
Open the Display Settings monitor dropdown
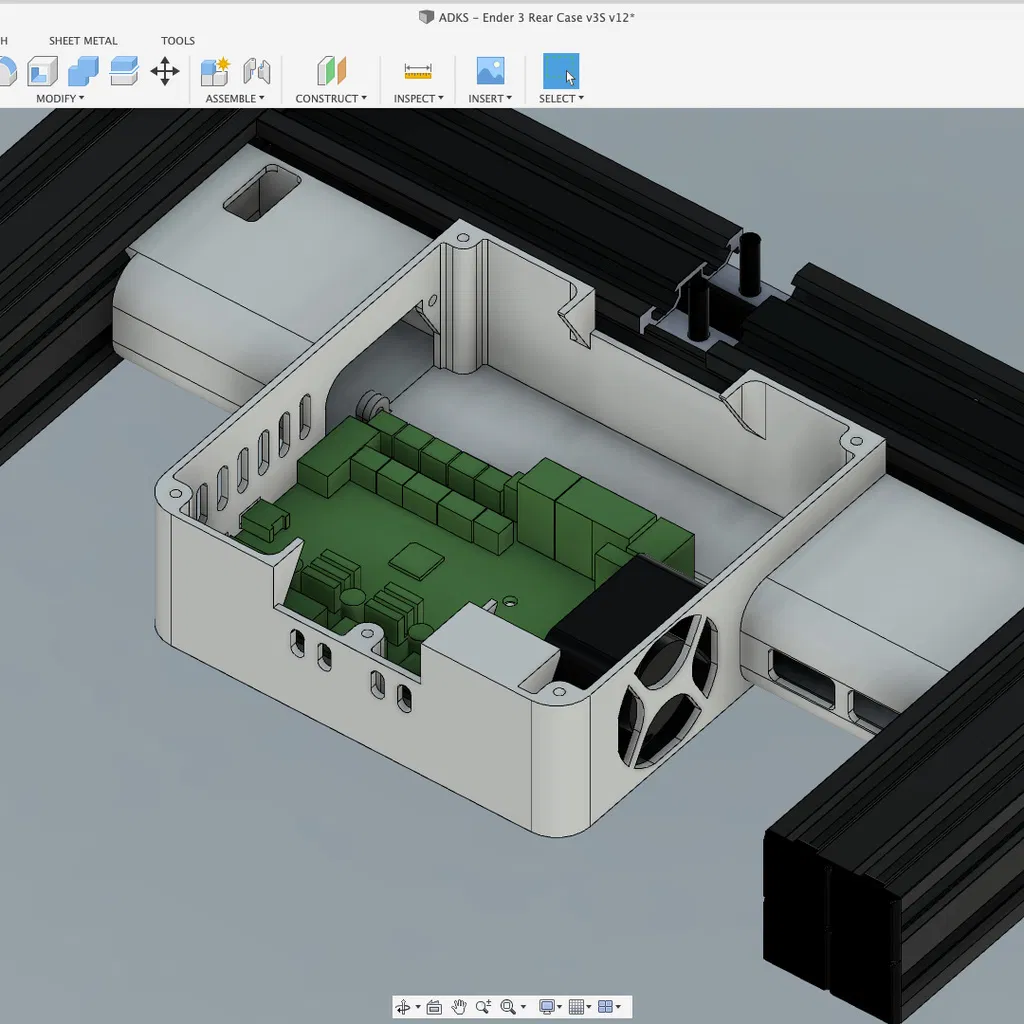pyautogui.click(x=550, y=1007)
